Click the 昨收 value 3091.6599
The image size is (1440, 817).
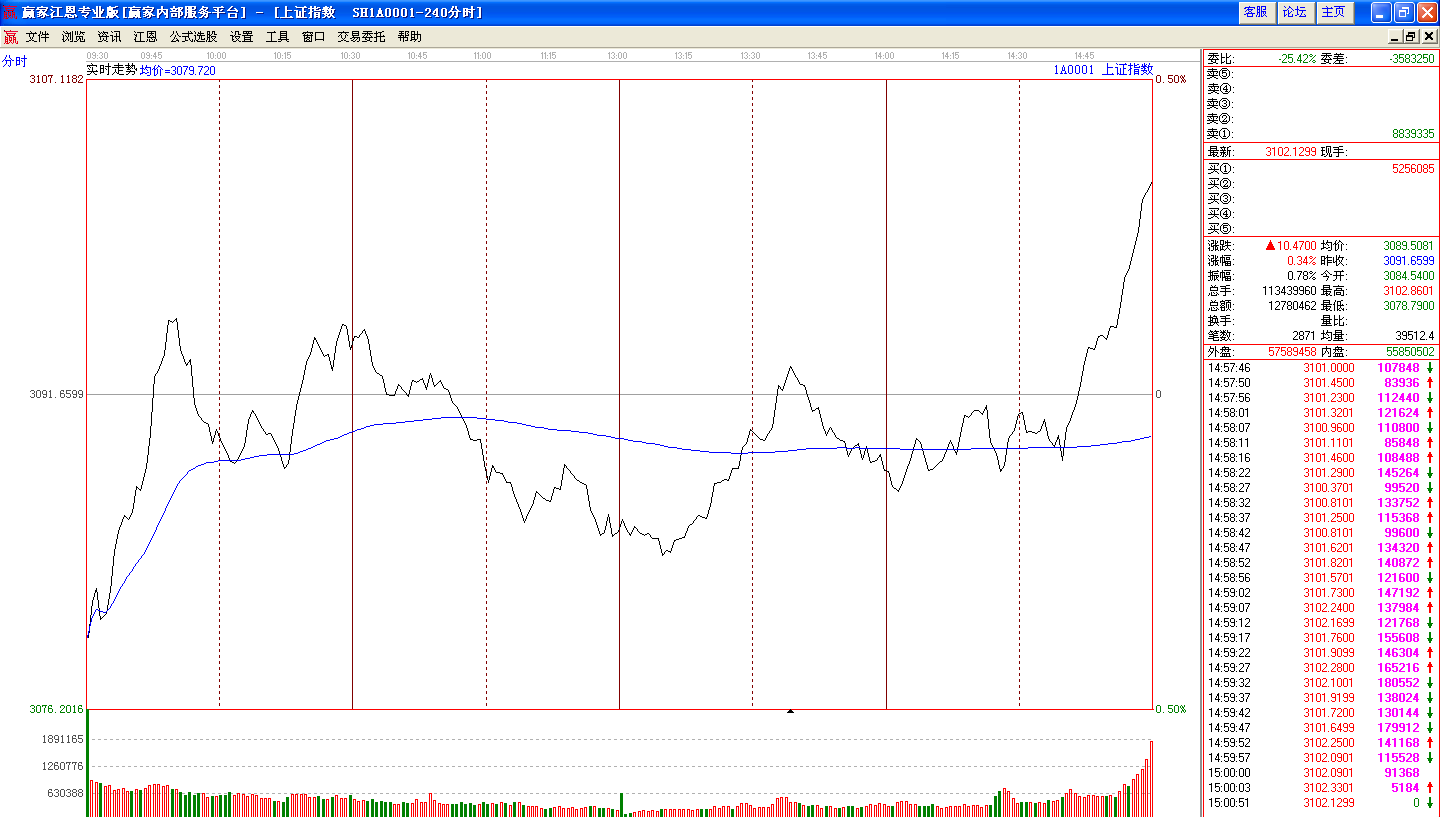tap(1409, 260)
